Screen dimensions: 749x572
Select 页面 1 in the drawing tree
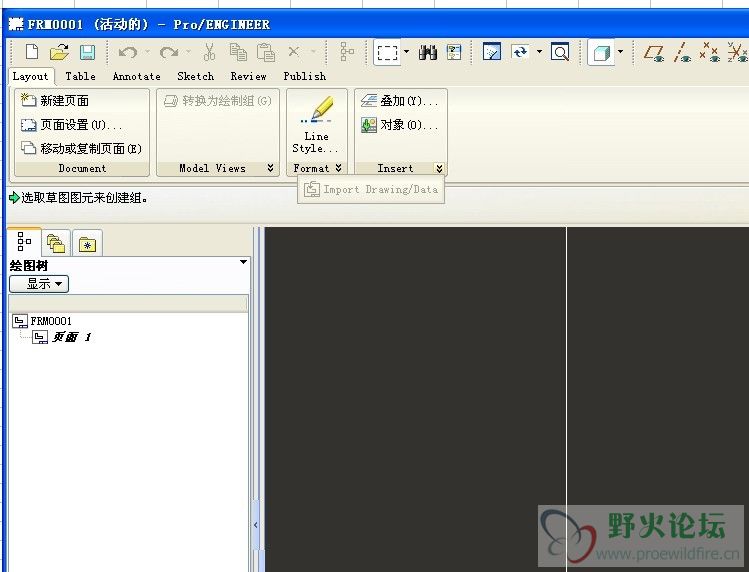tap(62, 337)
